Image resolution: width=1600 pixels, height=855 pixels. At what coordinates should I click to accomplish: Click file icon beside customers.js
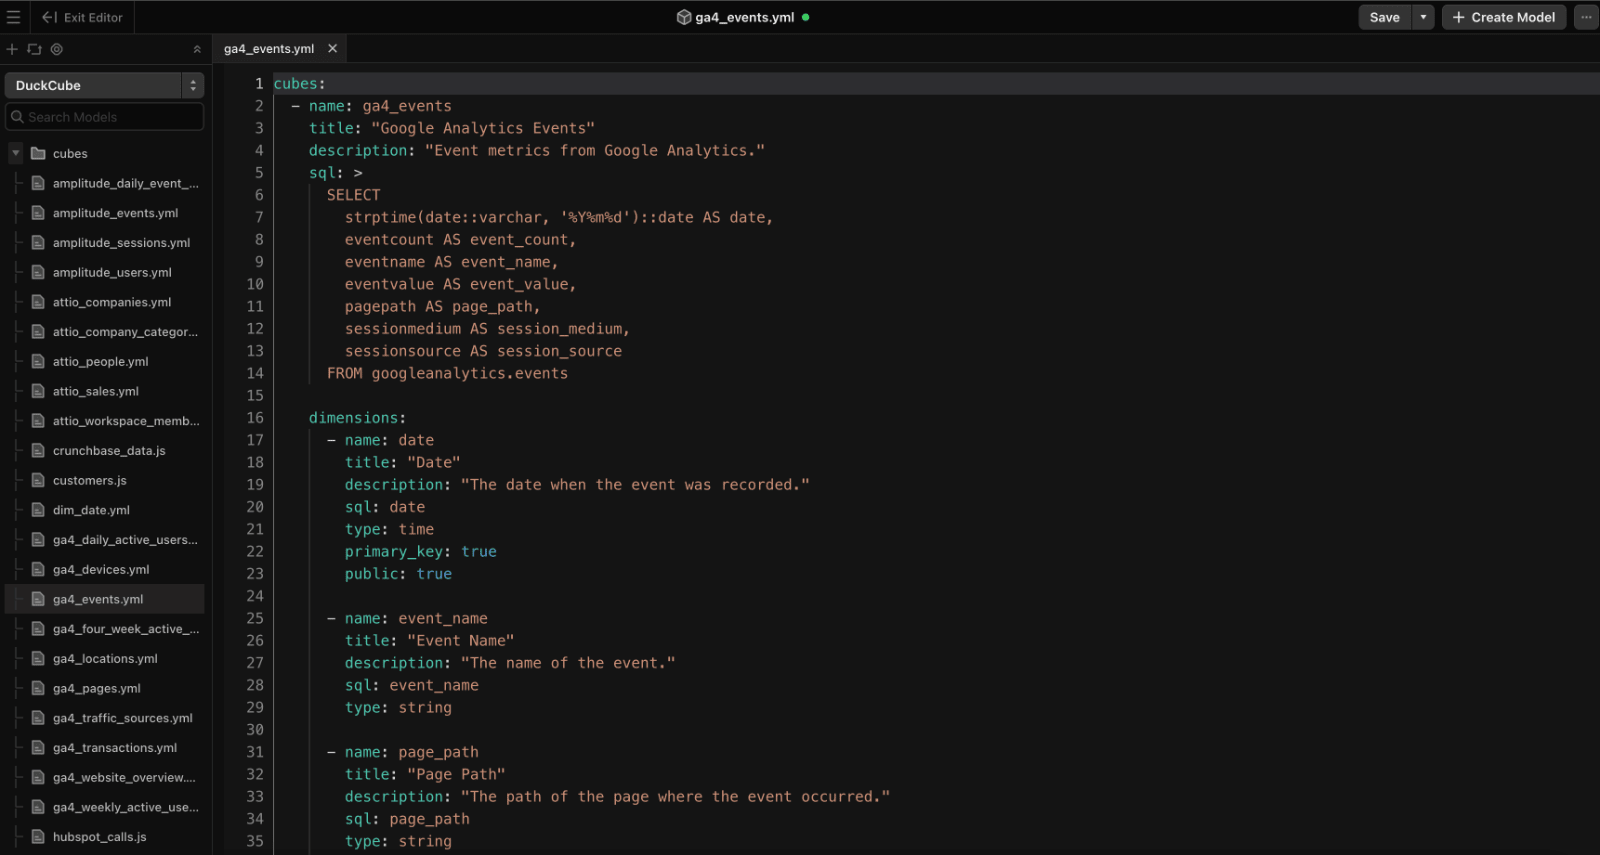(38, 481)
